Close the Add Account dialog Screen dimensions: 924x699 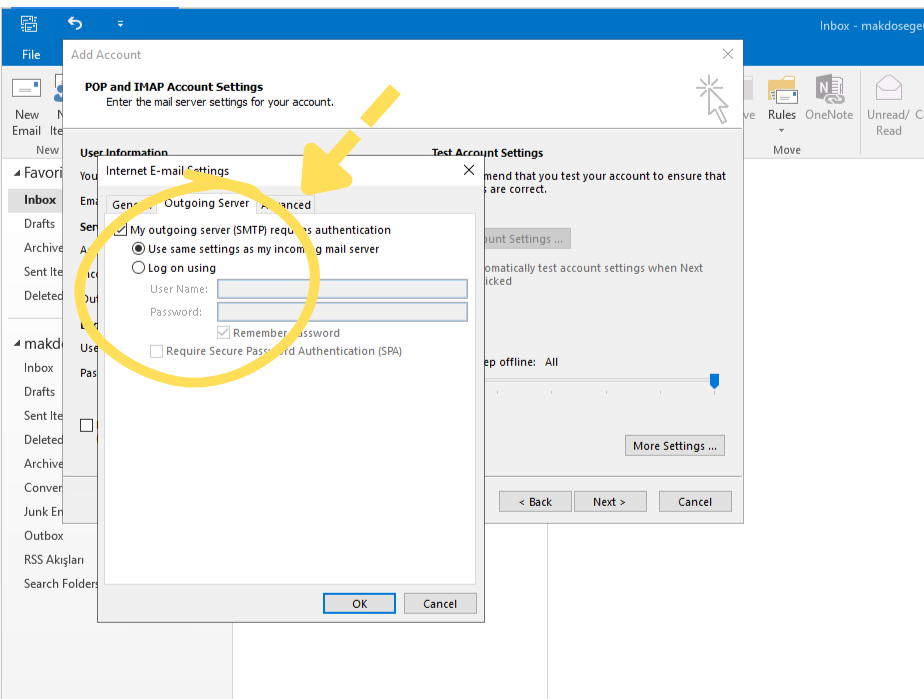point(728,54)
